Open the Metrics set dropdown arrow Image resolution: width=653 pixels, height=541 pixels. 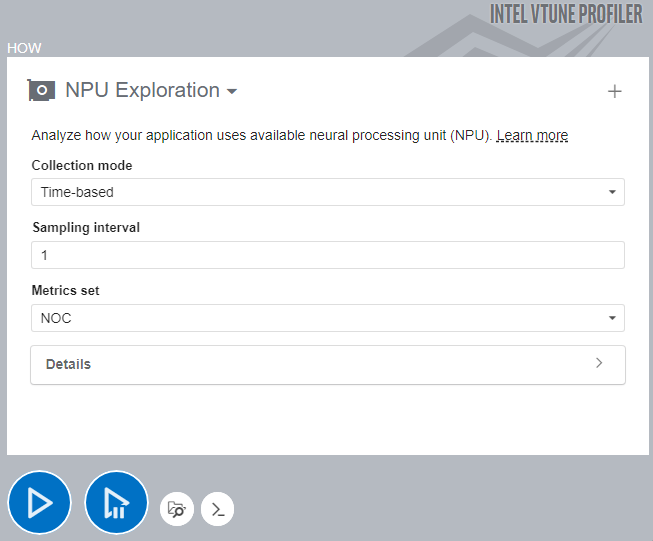click(x=612, y=319)
